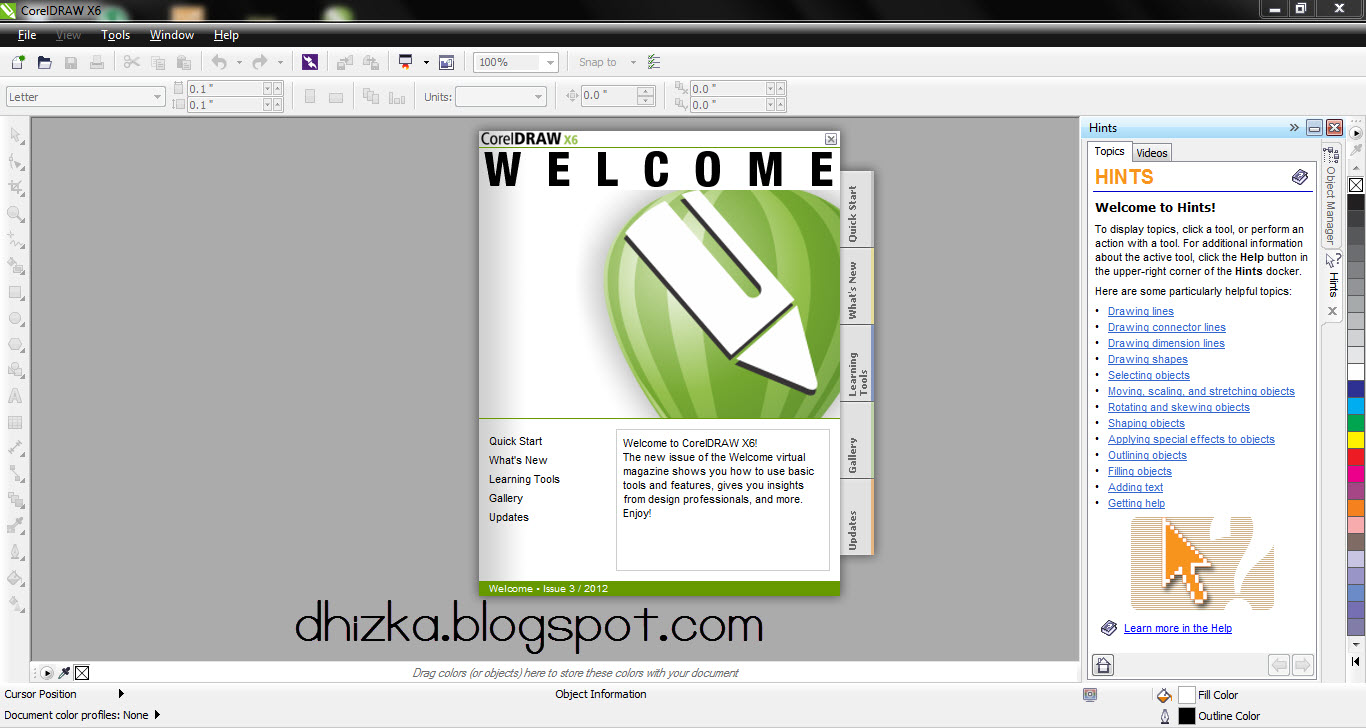Expand the Undo history dropdown arrow
1366x728 pixels.
point(239,62)
